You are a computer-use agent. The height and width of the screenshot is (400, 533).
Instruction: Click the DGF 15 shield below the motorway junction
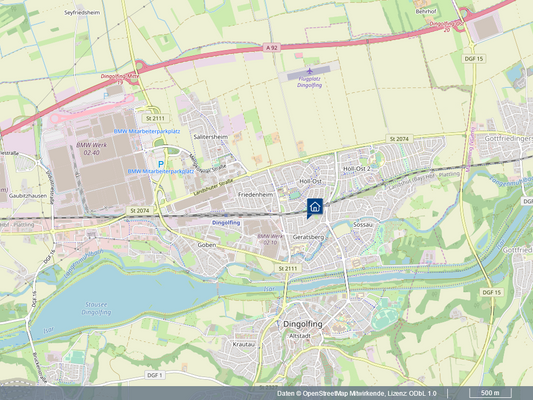coord(474,59)
